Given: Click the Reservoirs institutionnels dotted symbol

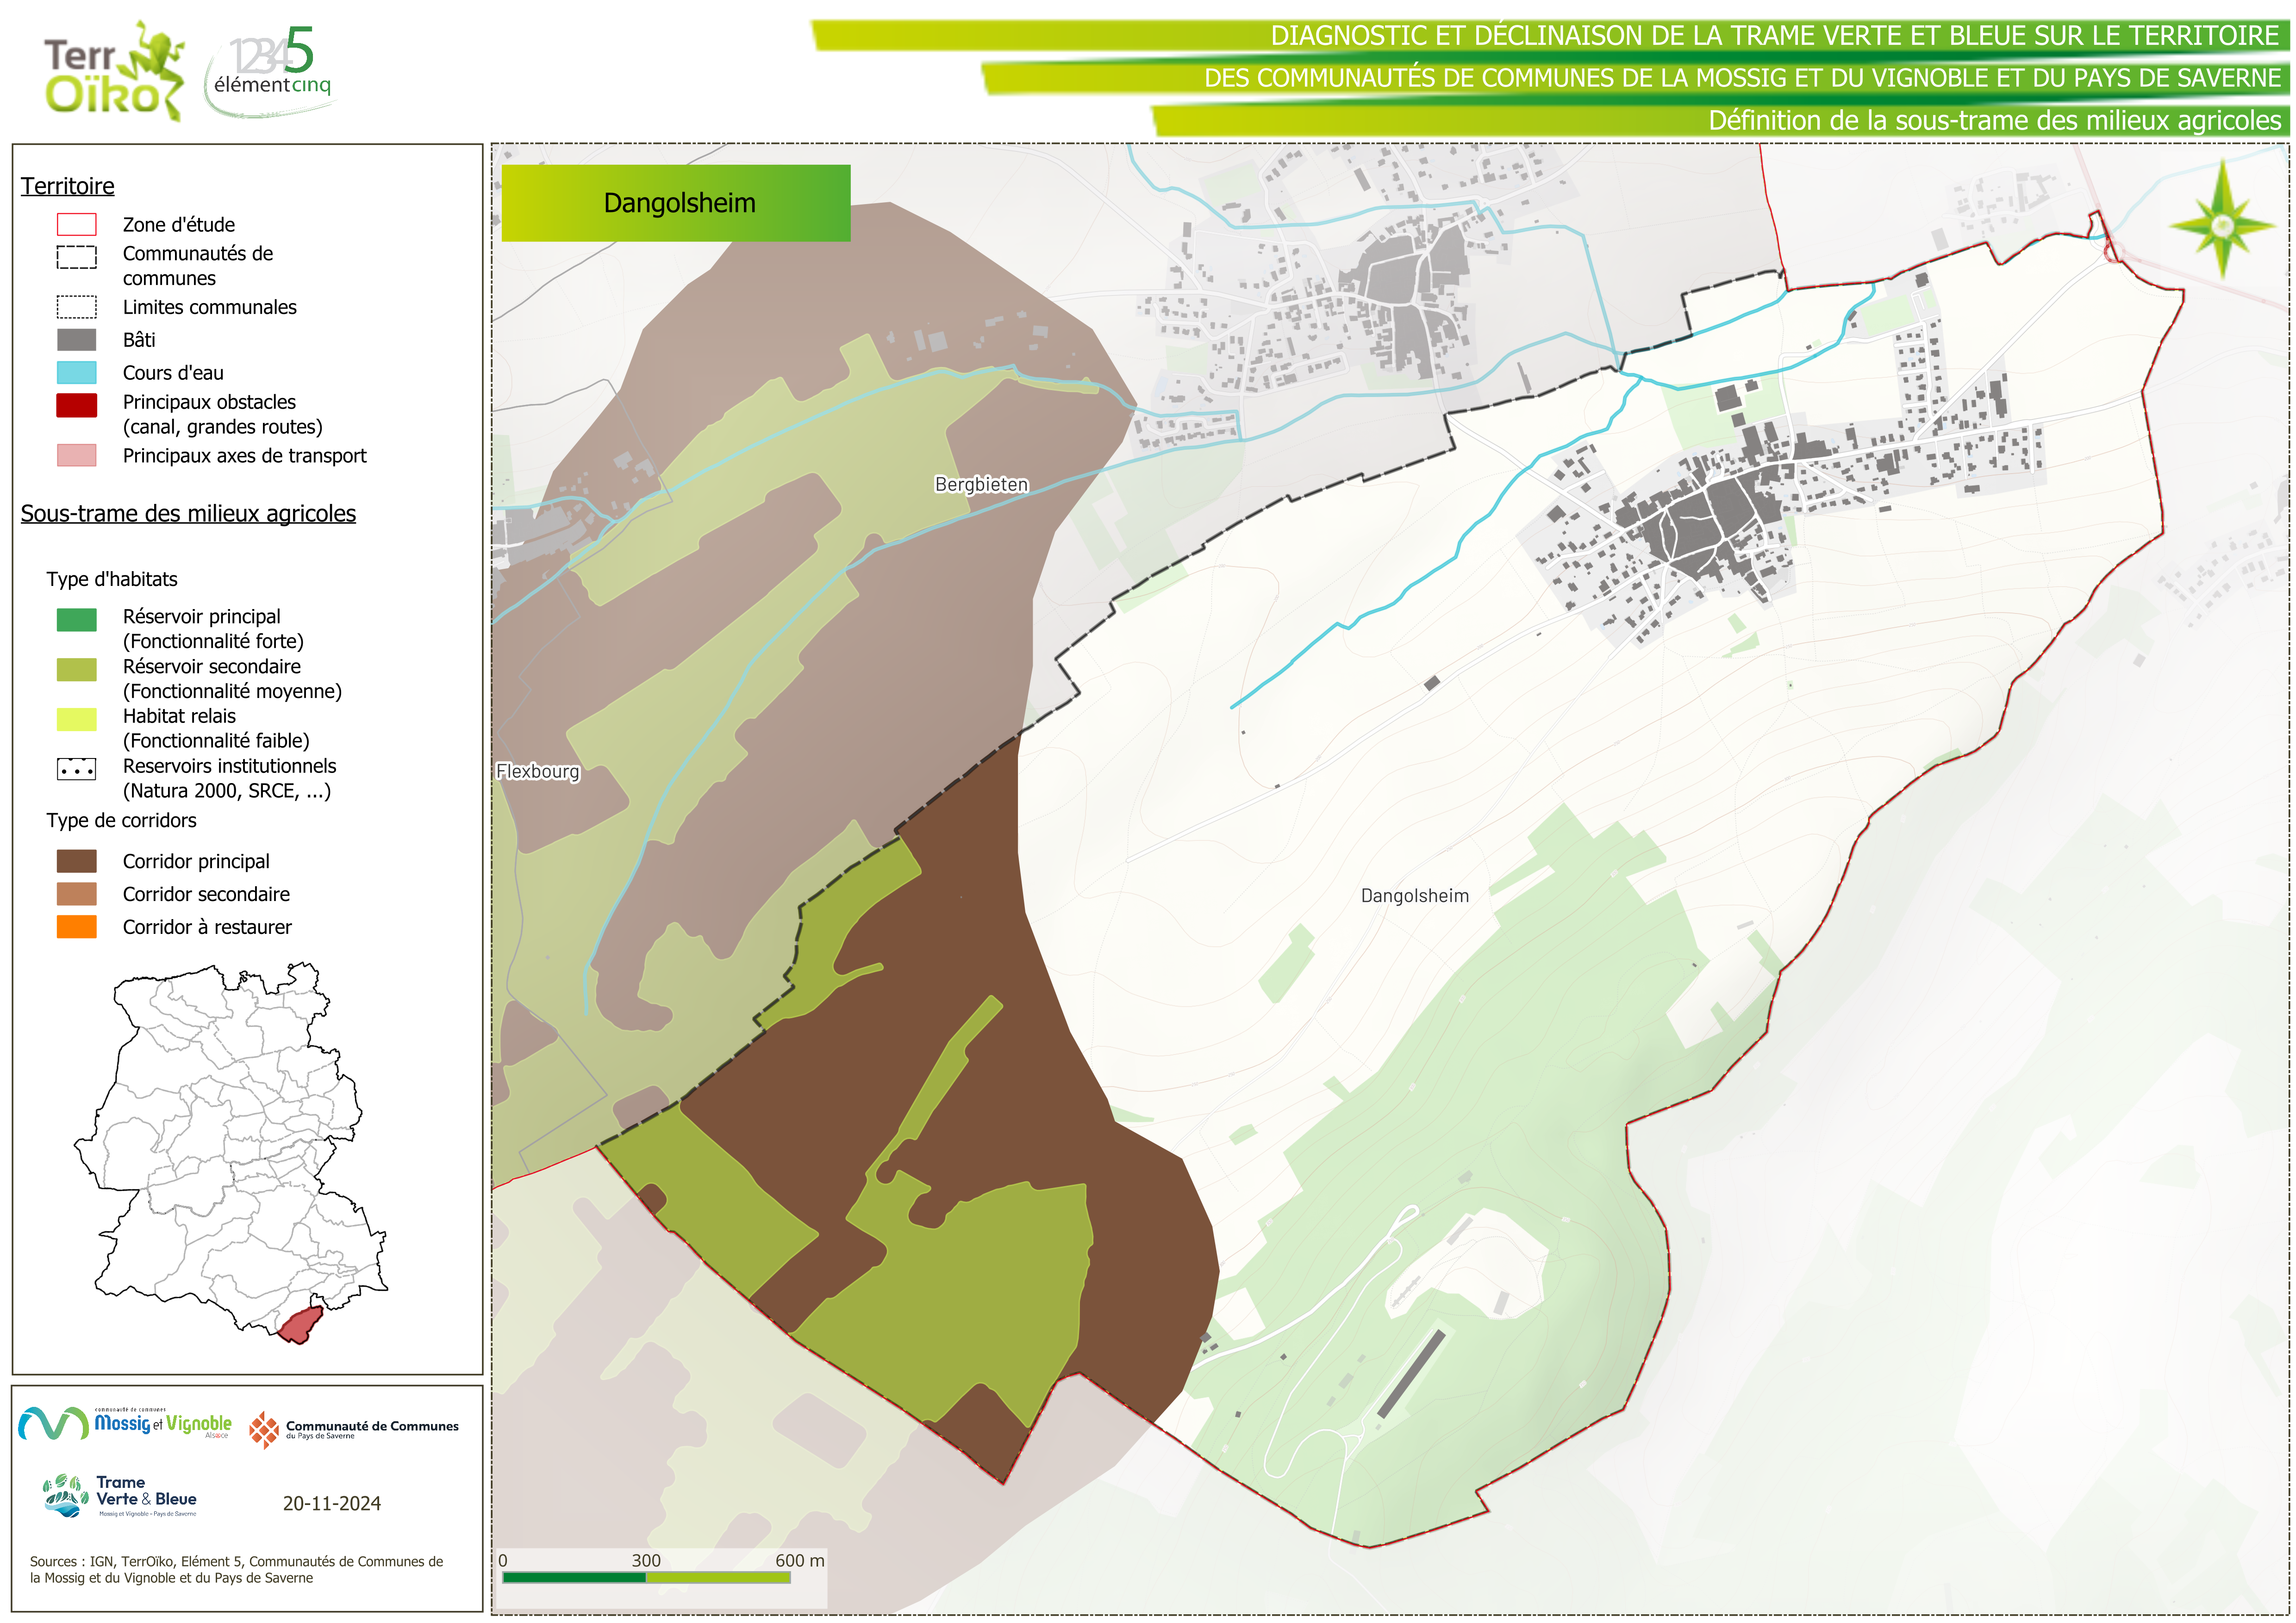Looking at the screenshot, I should tap(76, 769).
